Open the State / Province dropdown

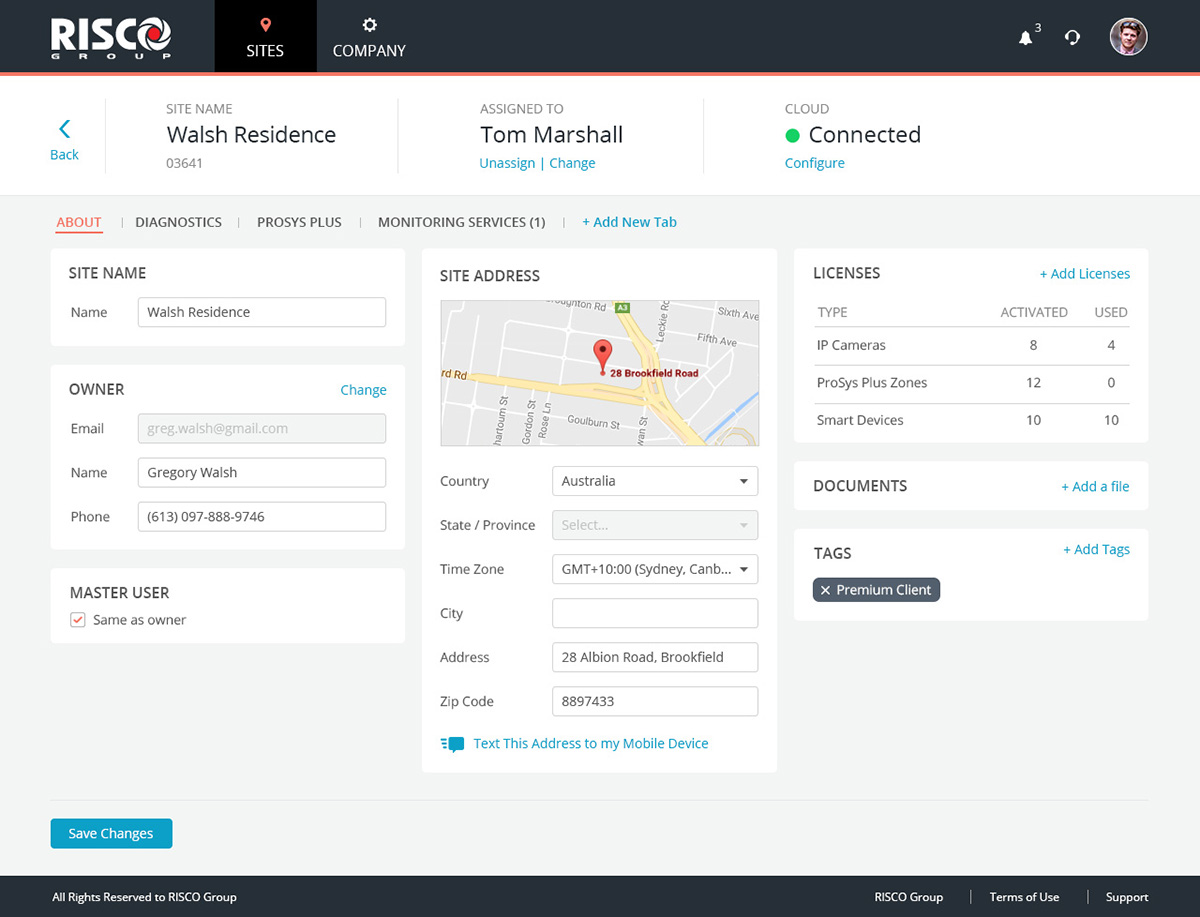(x=655, y=525)
